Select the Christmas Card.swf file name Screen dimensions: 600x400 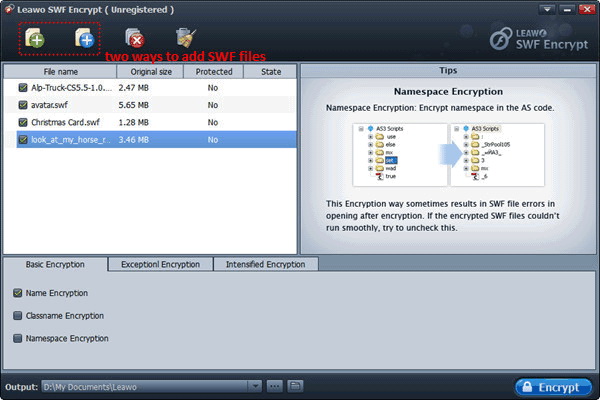65,122
